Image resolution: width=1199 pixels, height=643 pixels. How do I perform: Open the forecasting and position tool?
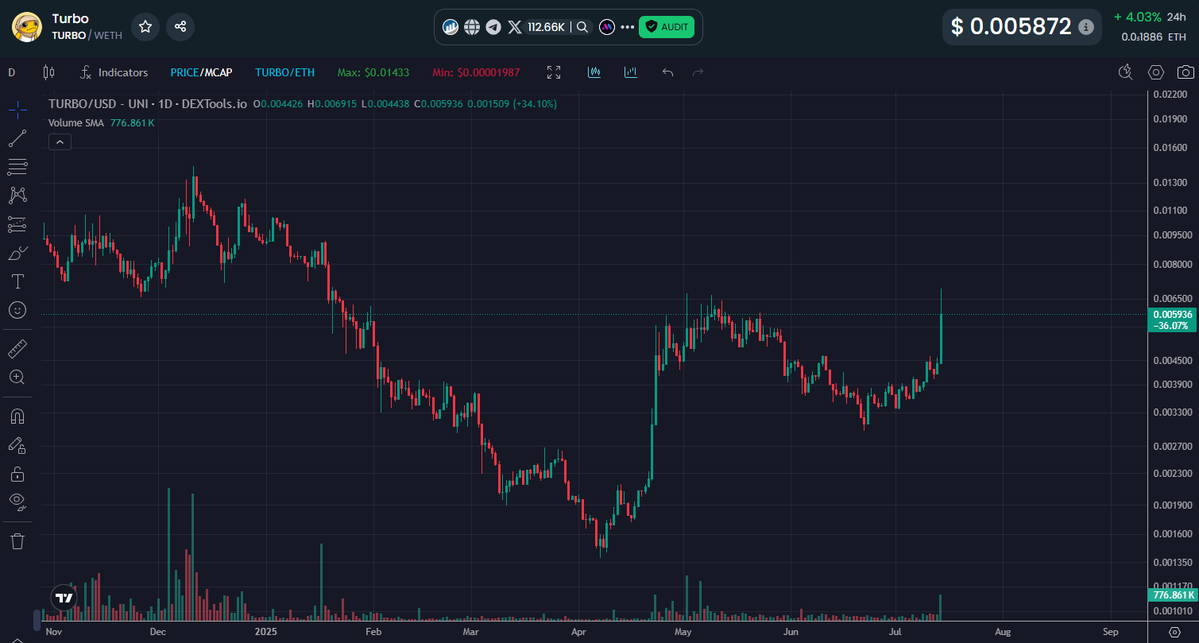tap(18, 224)
